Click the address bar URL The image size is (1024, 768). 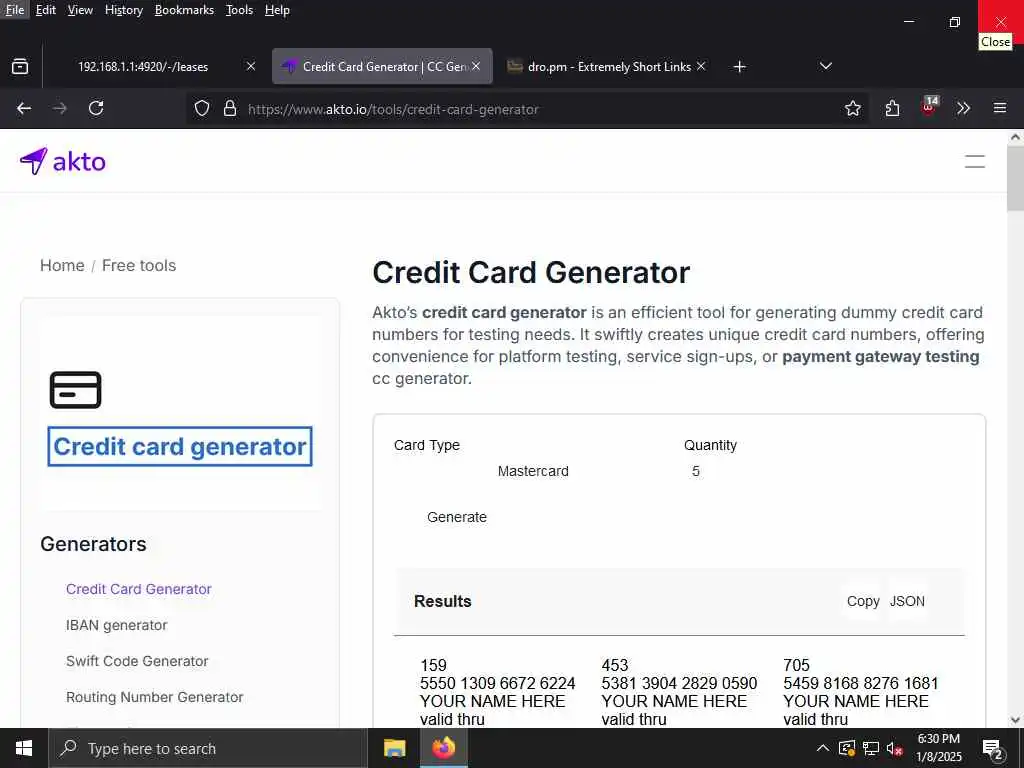point(393,109)
